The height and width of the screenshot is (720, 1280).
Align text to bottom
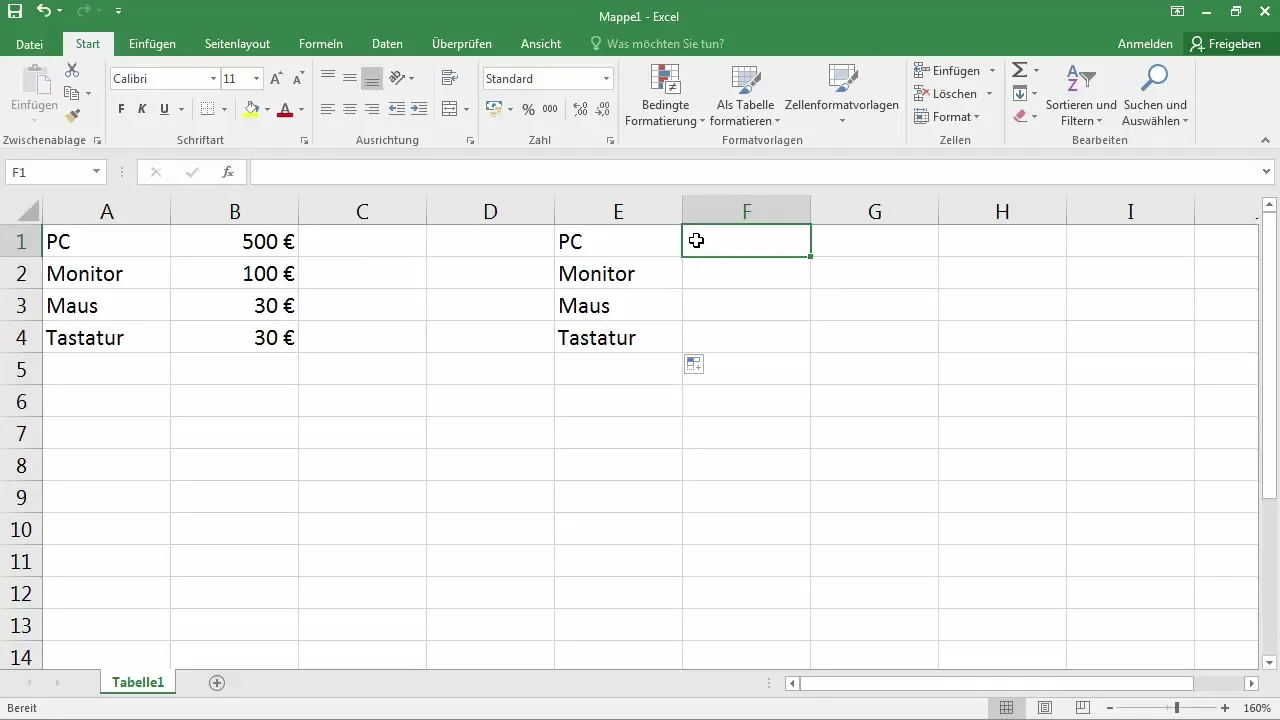click(x=372, y=78)
